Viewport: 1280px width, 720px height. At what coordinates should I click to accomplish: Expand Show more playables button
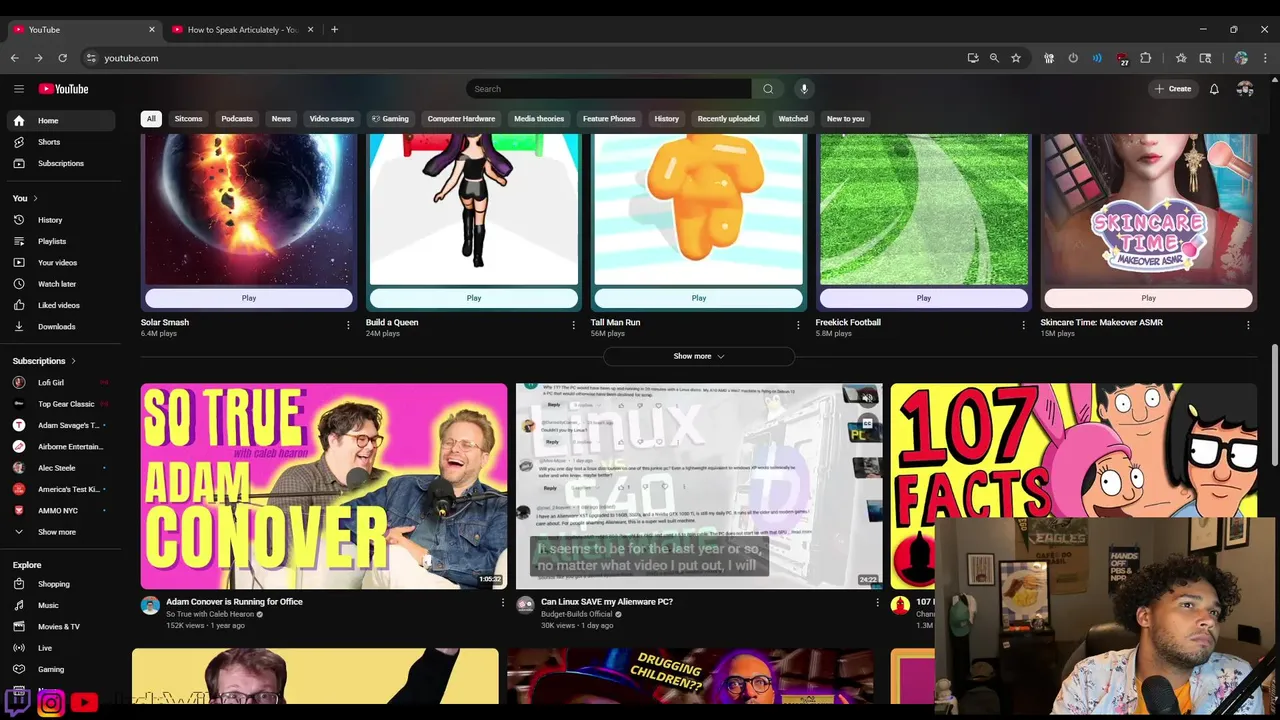click(x=699, y=356)
